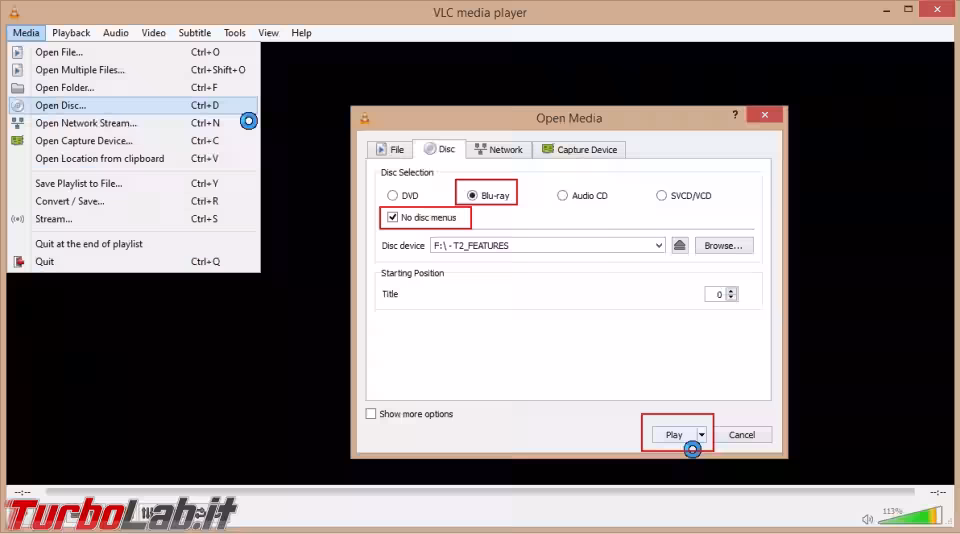Choose Open Location from clipboard
The image size is (960, 534).
click(132, 159)
